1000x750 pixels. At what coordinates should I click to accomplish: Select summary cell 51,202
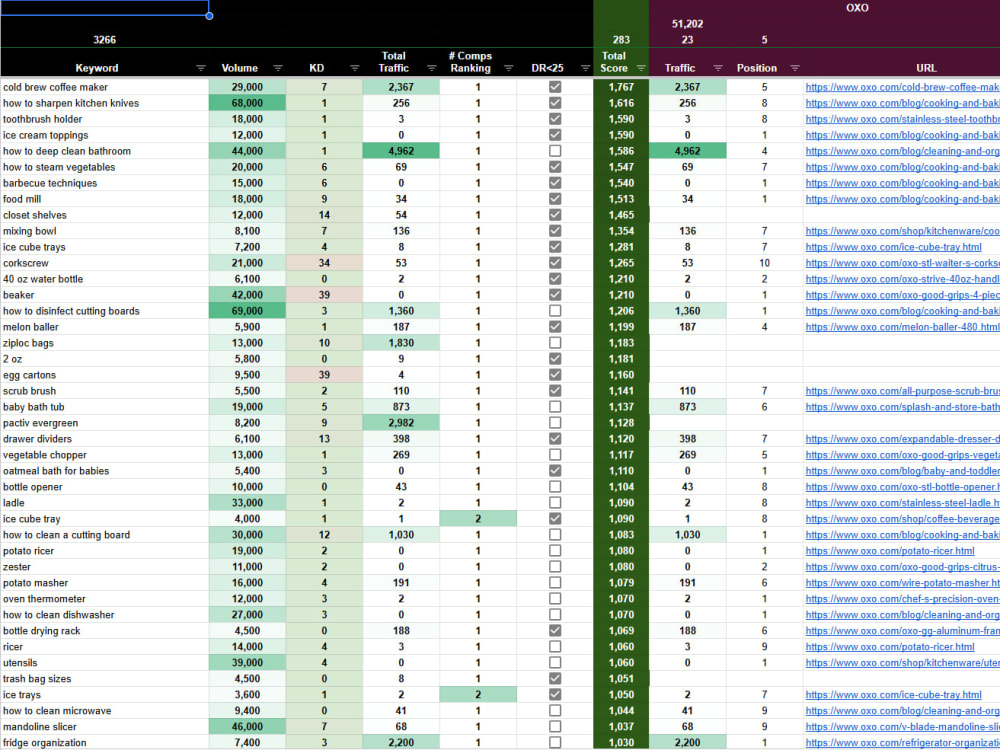pyautogui.click(x=688, y=24)
